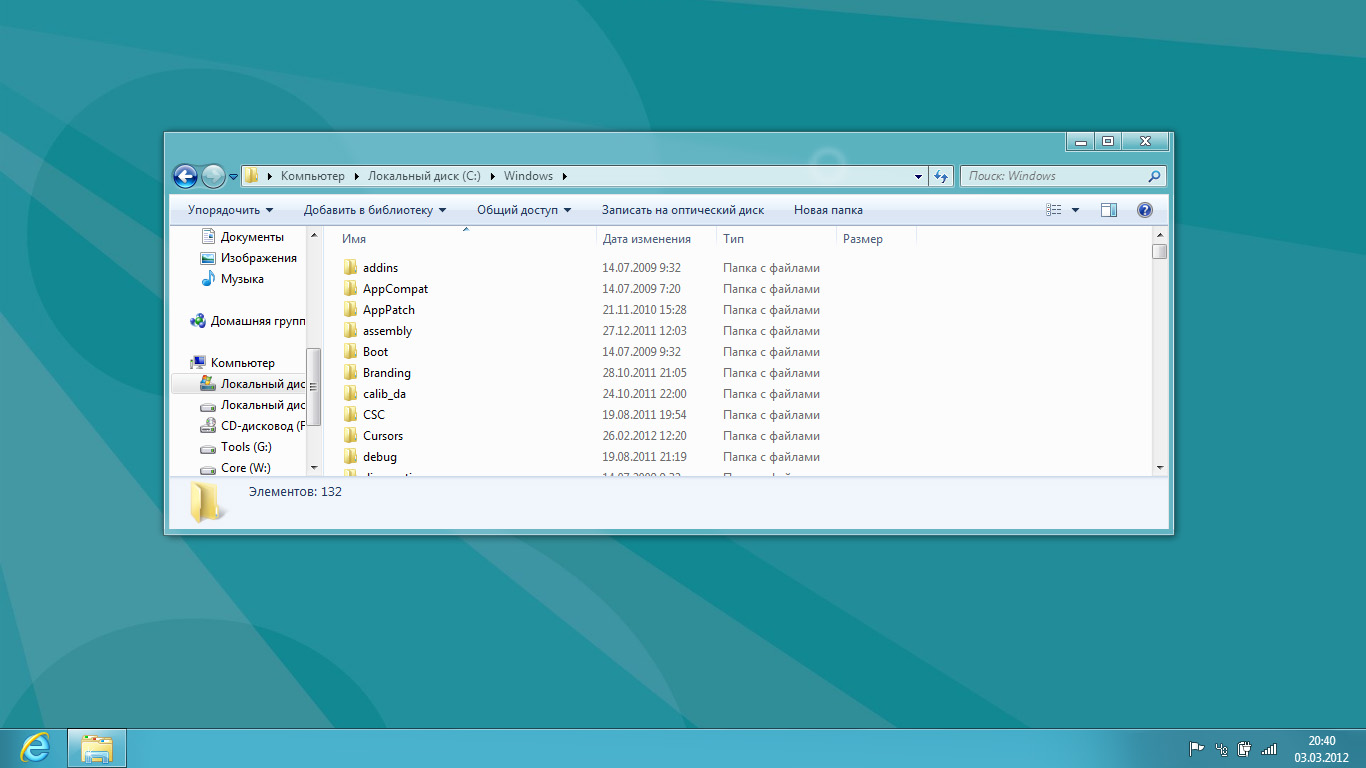Select Документы in the navigation pane
Viewport: 1366px width, 768px height.
click(x=252, y=237)
